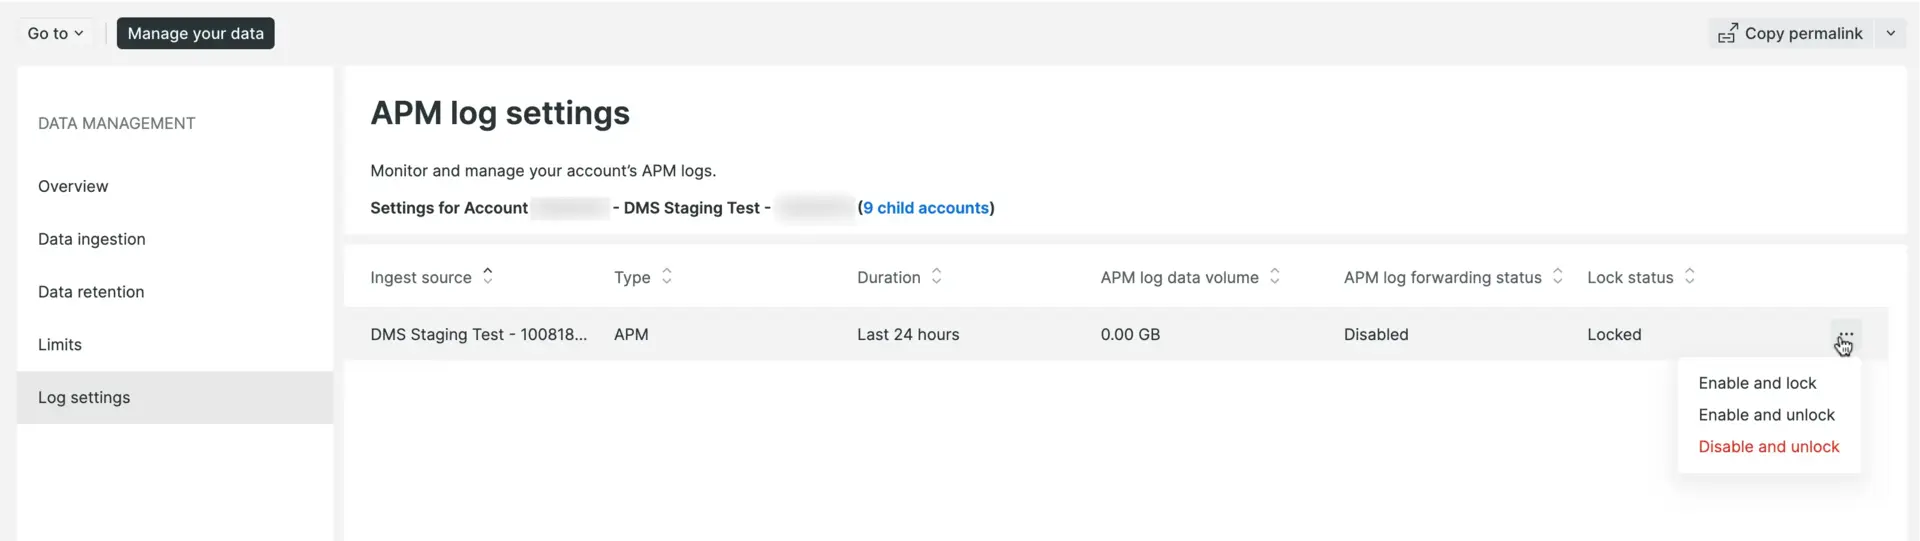Select Disable and unlock option

click(1768, 447)
